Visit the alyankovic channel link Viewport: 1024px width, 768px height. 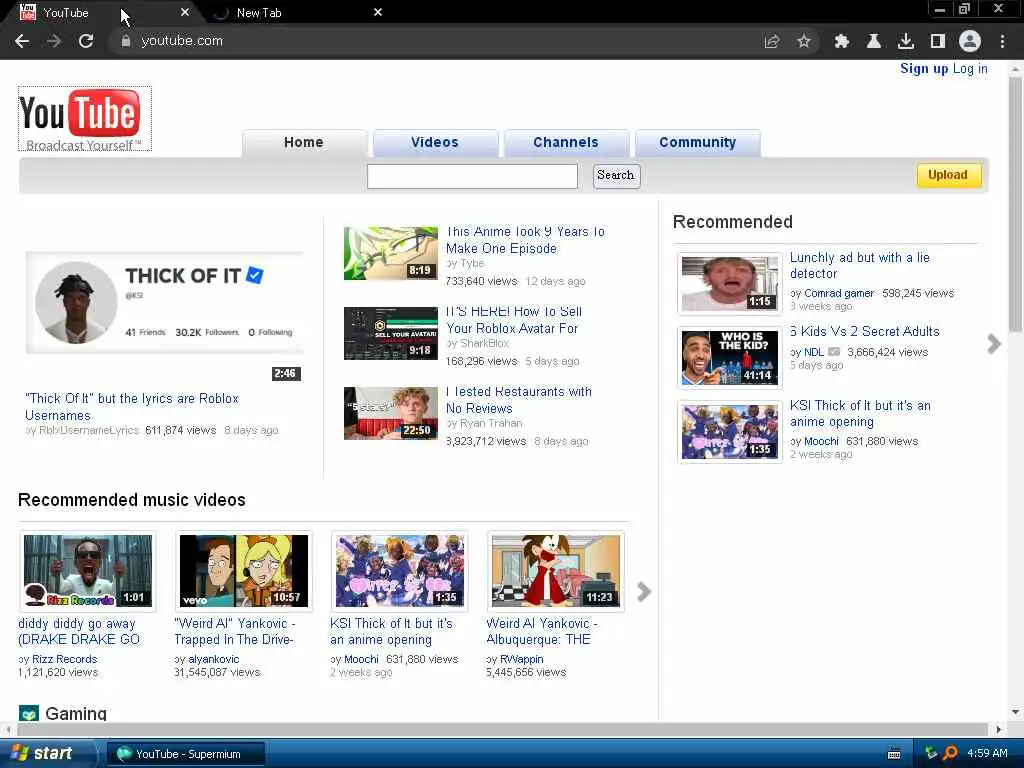coord(214,659)
